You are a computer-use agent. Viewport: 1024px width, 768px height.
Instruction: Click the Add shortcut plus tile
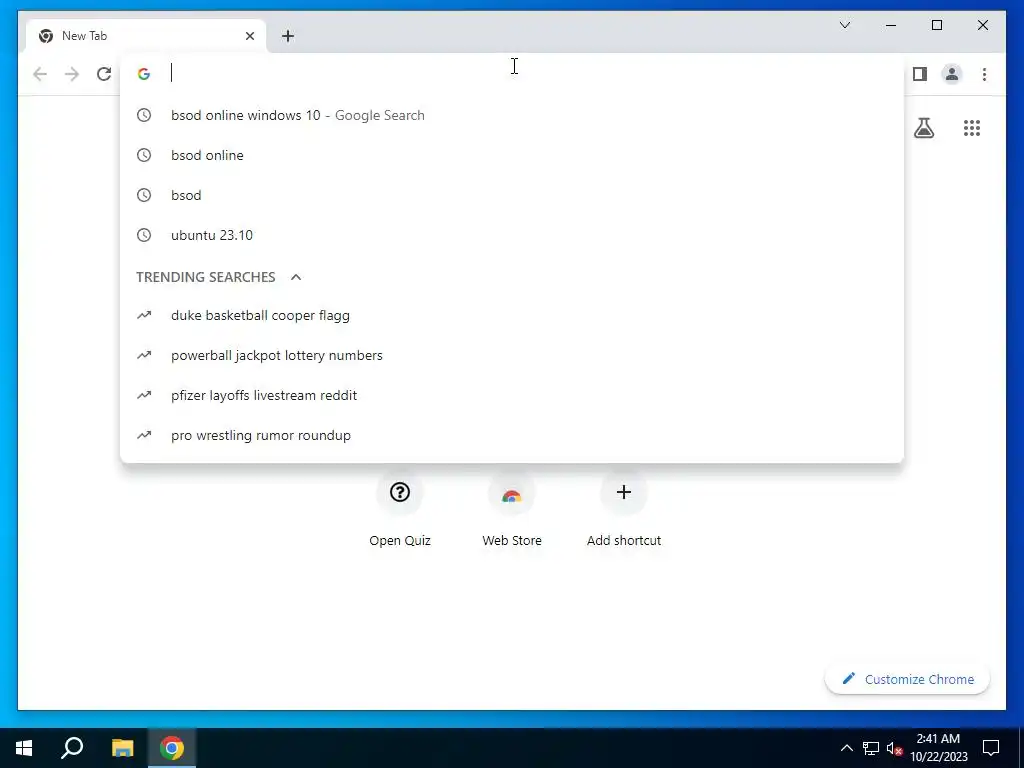[x=624, y=492]
